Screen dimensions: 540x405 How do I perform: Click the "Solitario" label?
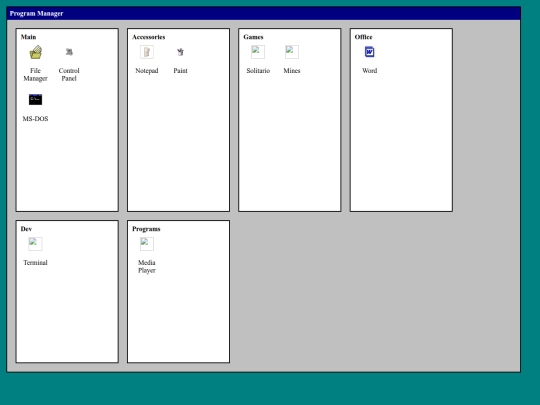[x=258, y=71]
